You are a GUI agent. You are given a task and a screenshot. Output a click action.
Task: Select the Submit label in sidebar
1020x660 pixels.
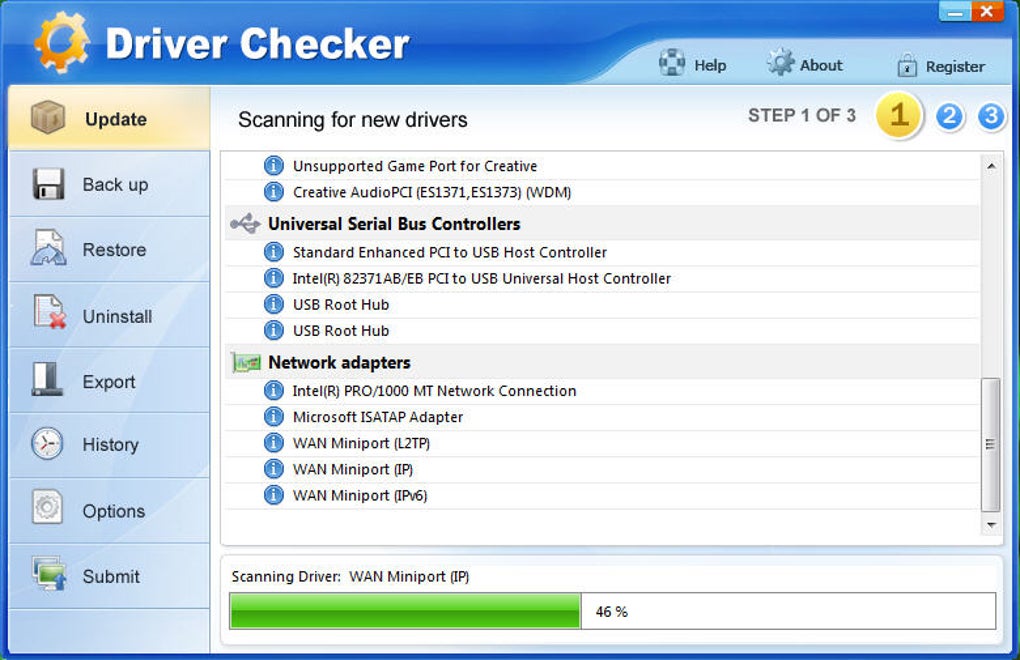[x=111, y=576]
